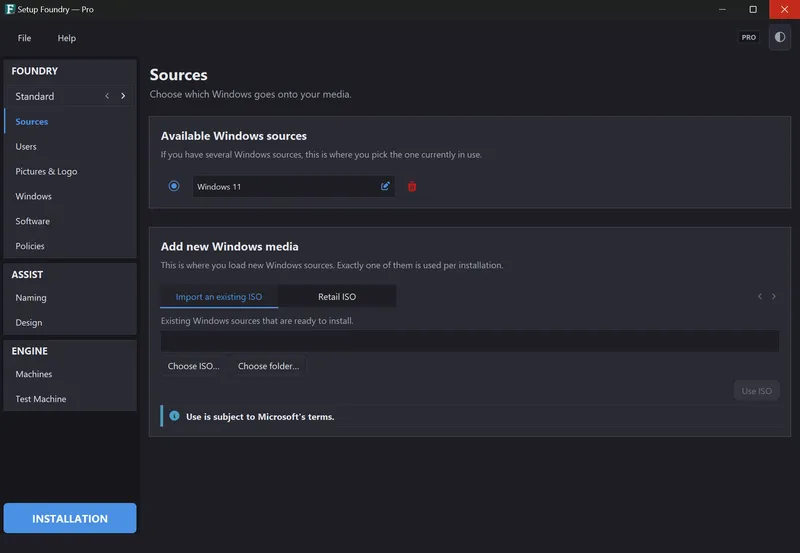Click the INSTALLATION button
Screen dimensions: 800x553
[70, 518]
